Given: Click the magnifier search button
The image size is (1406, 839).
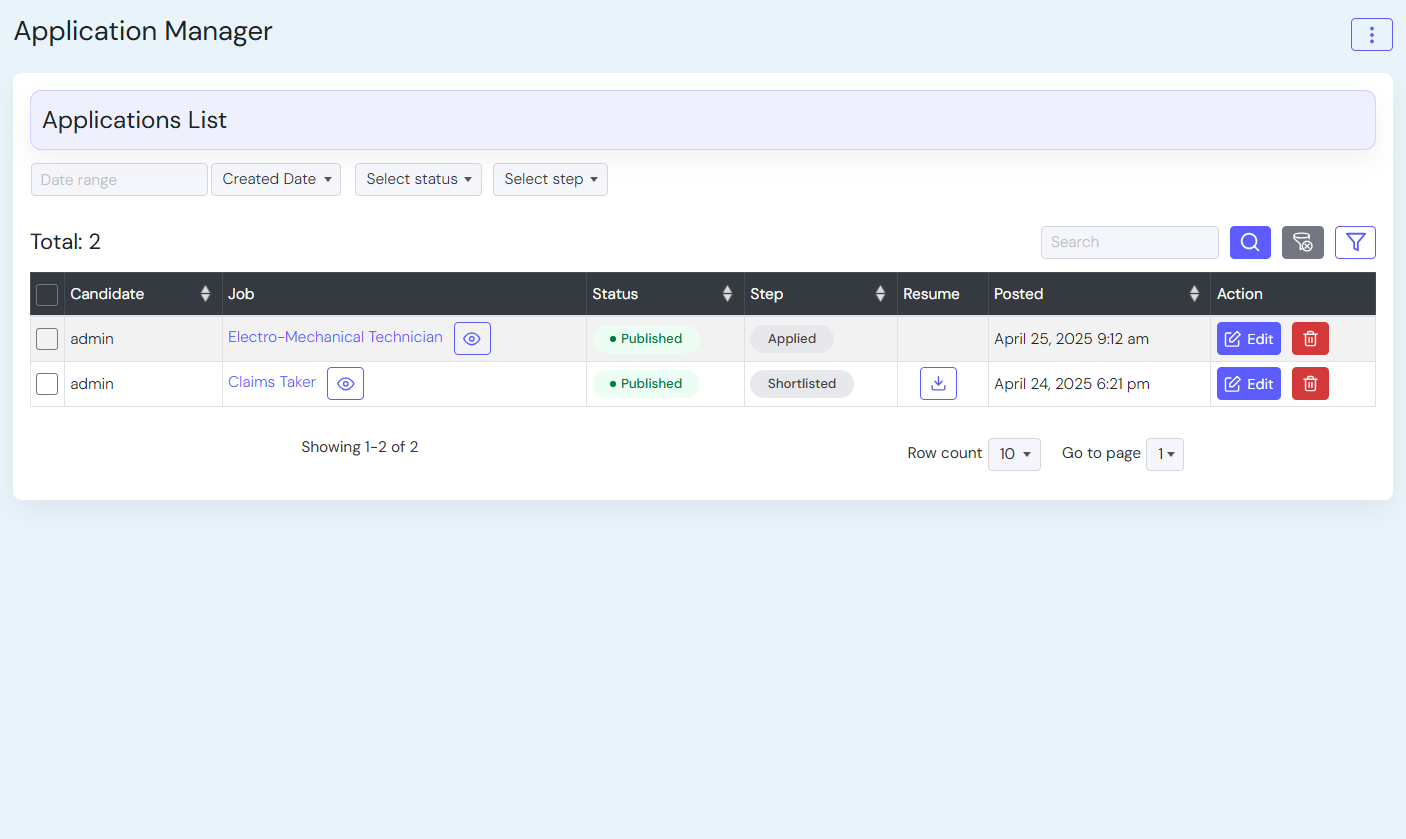Looking at the screenshot, I should point(1250,242).
